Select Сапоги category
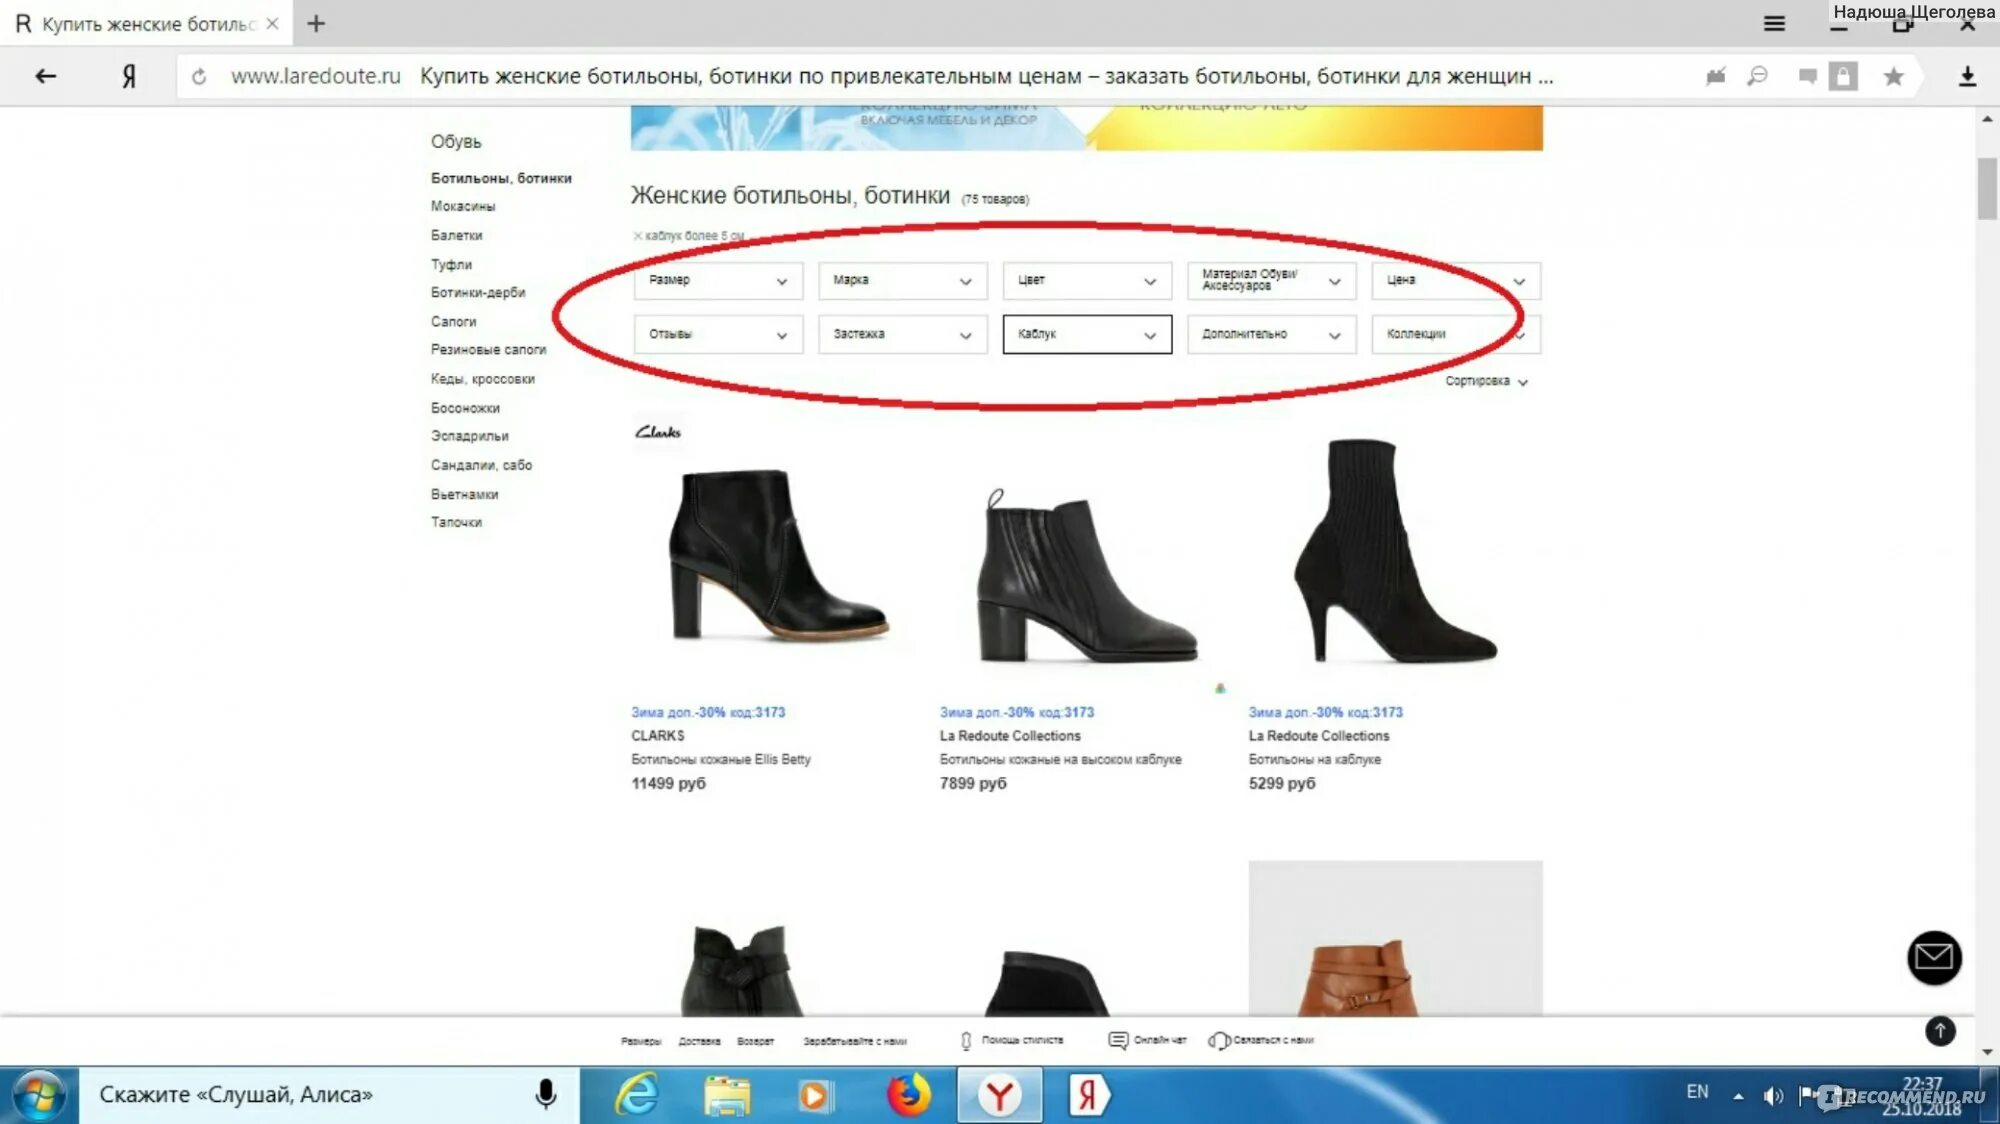Screen dimensions: 2000x1124 [453, 322]
